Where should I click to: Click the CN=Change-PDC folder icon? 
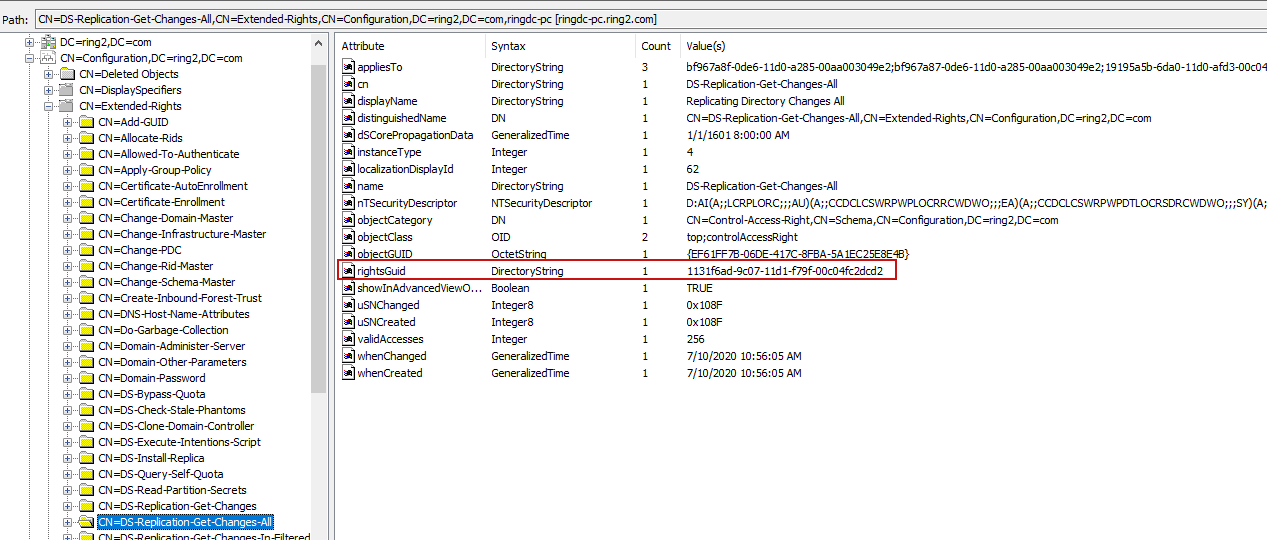coord(86,250)
